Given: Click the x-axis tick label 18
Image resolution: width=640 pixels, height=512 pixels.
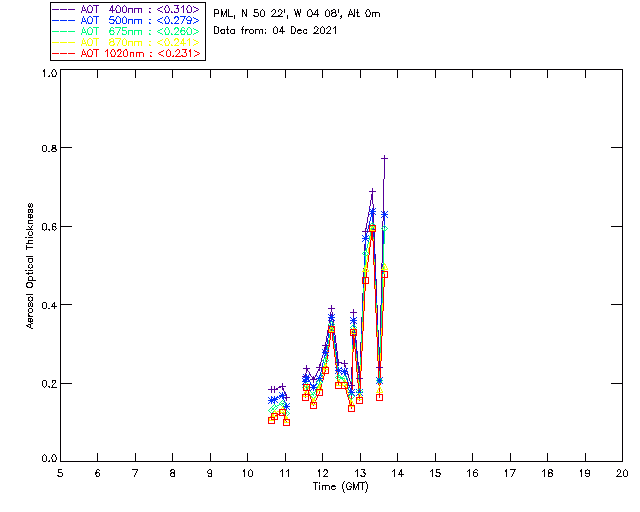Looking at the screenshot, I should [x=547, y=473].
